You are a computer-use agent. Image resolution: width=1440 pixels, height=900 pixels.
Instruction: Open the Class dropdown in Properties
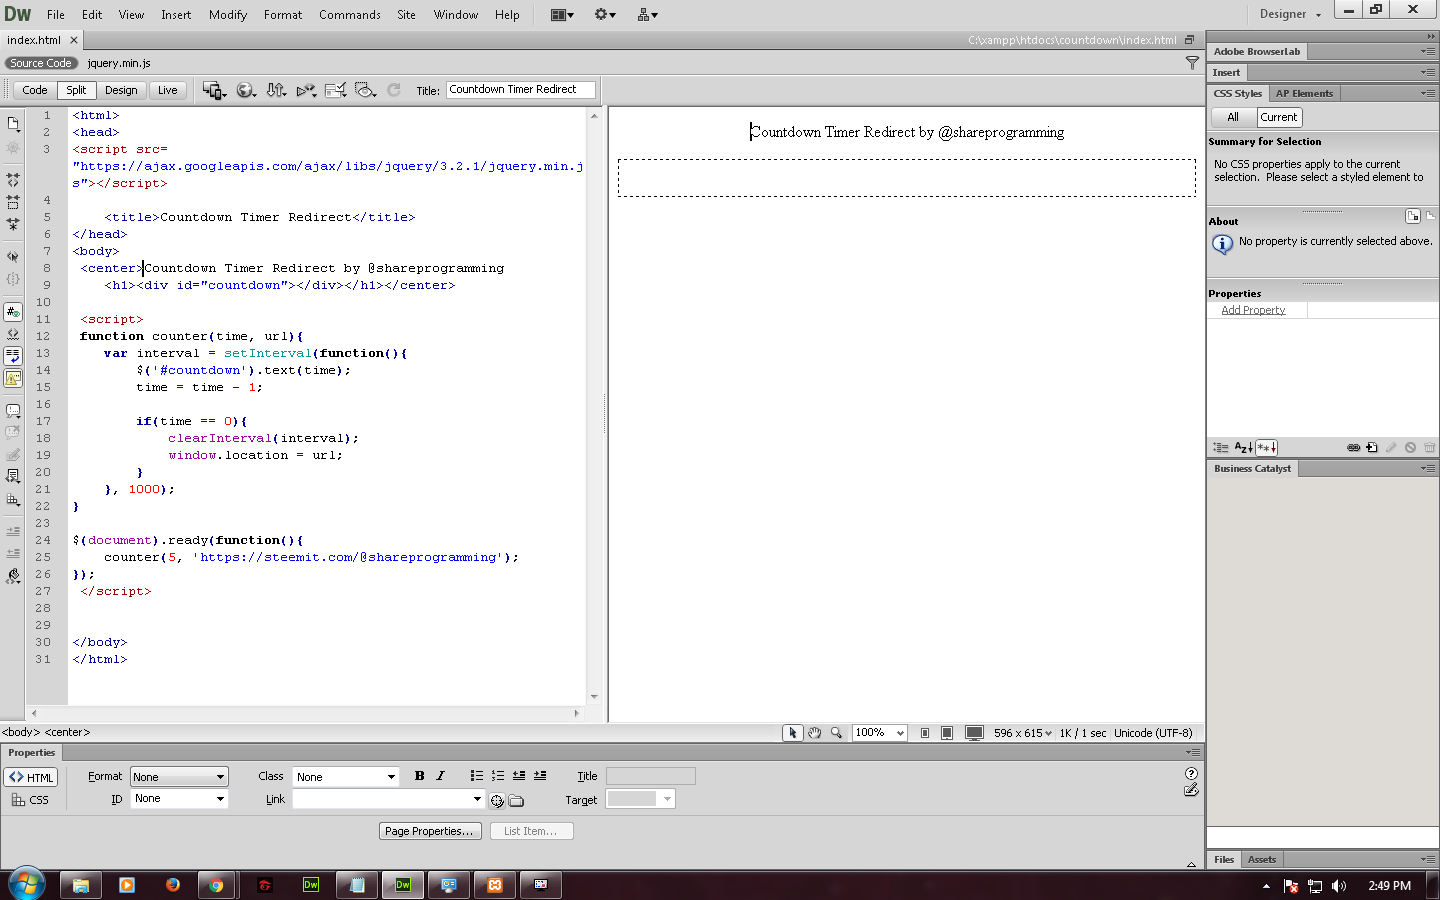point(345,777)
